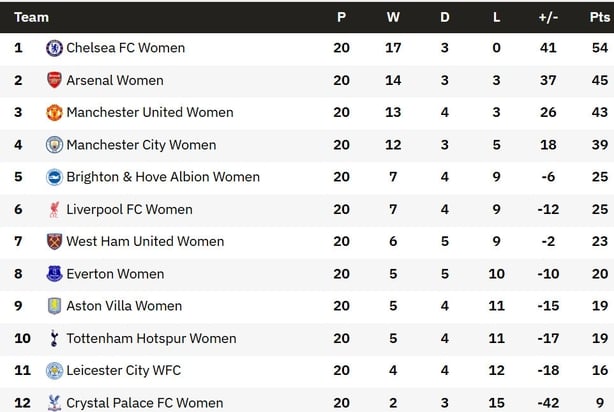This screenshot has width=614, height=412.
Task: Open the Leicester City WFC team link
Action: [x=124, y=370]
